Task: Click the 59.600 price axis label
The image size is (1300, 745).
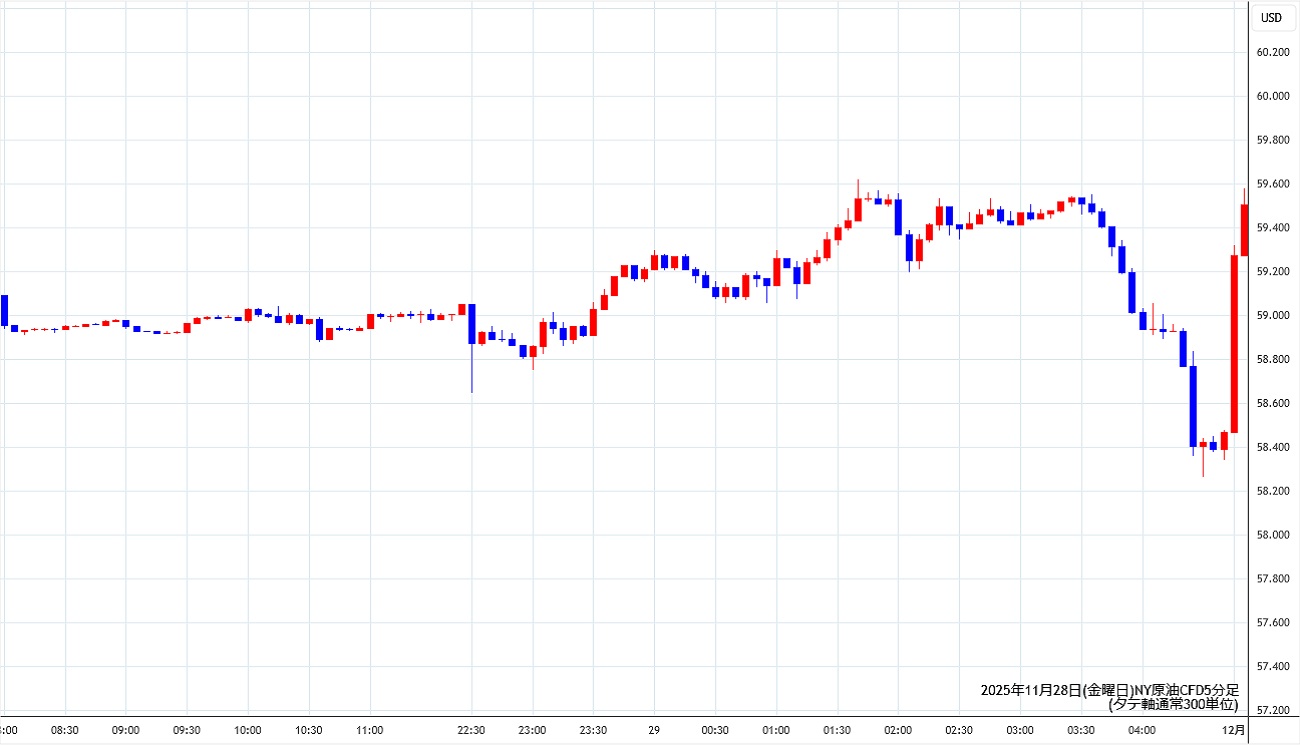Action: pyautogui.click(x=1272, y=184)
